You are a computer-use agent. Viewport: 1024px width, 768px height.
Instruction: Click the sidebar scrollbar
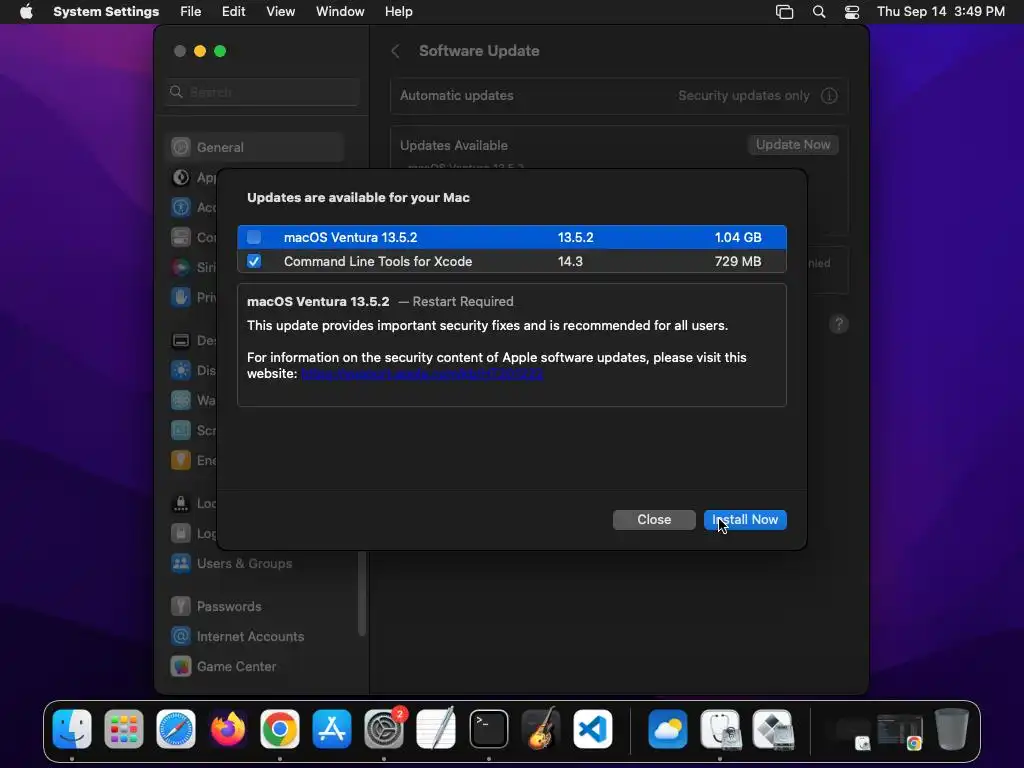click(362, 593)
